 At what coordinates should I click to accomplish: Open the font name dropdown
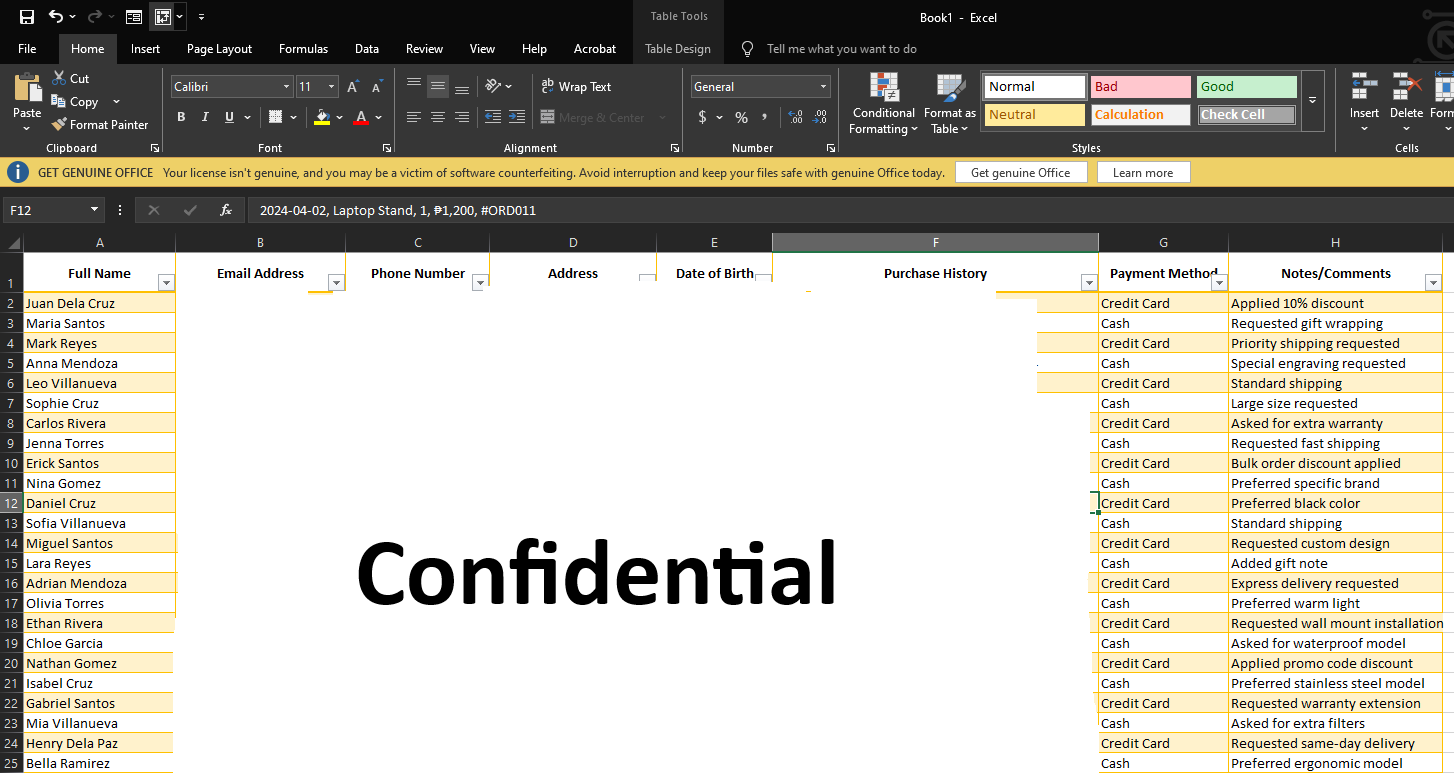pos(286,87)
